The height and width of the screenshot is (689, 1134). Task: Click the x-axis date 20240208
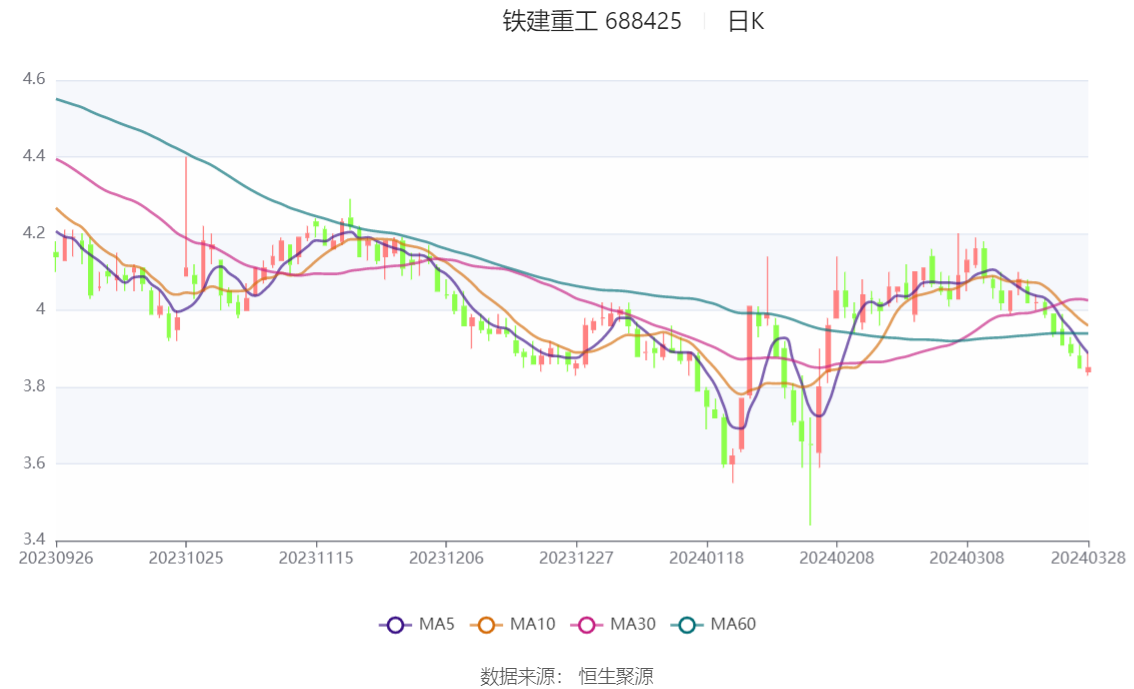(x=837, y=558)
